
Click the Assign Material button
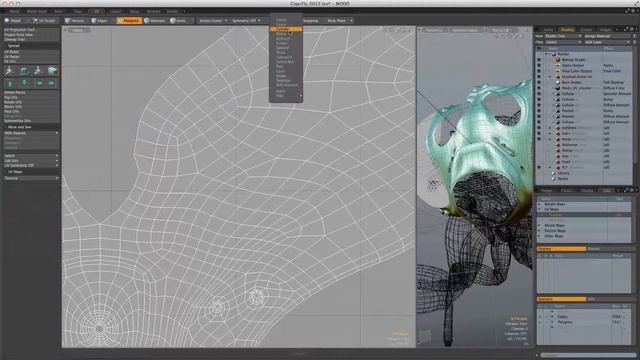tap(607, 36)
